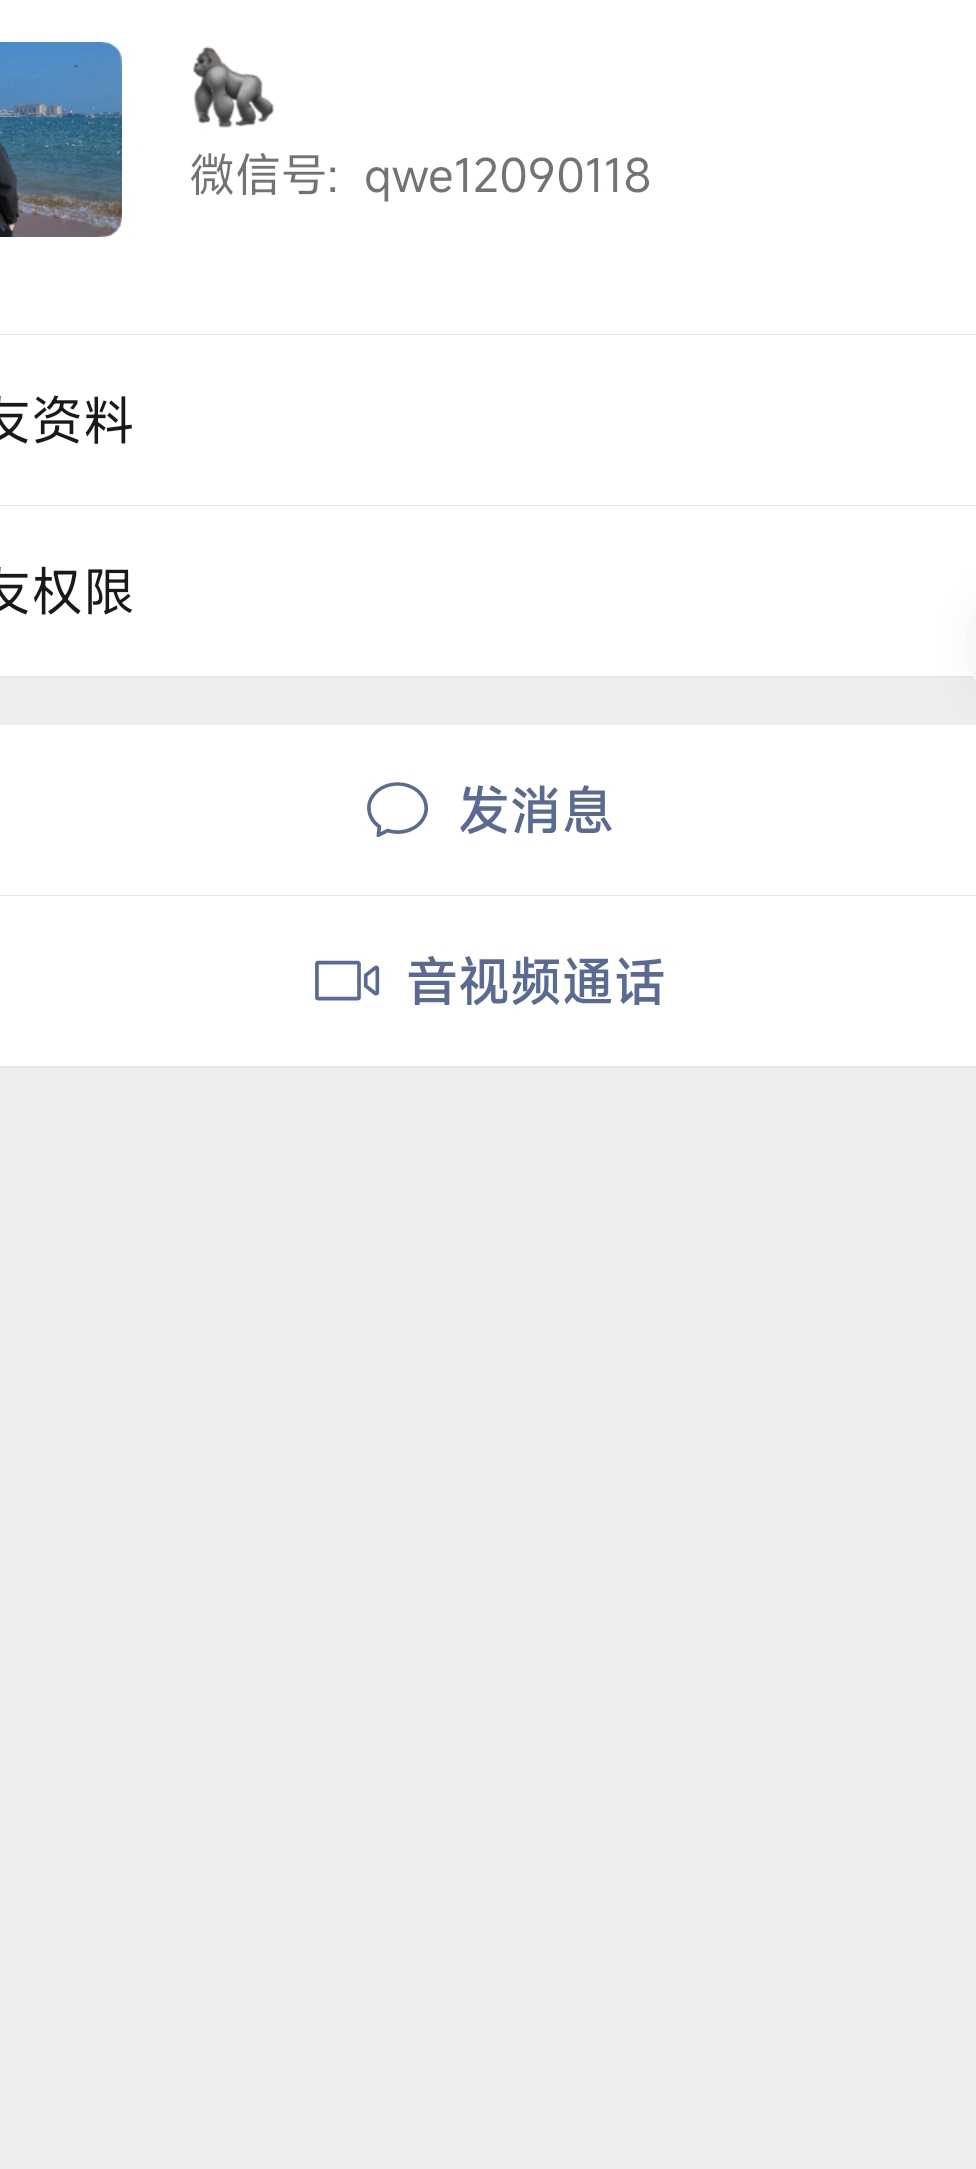Viewport: 976px width, 2169px height.
Task: Click the grey divider band above 发消息
Action: [x=488, y=701]
